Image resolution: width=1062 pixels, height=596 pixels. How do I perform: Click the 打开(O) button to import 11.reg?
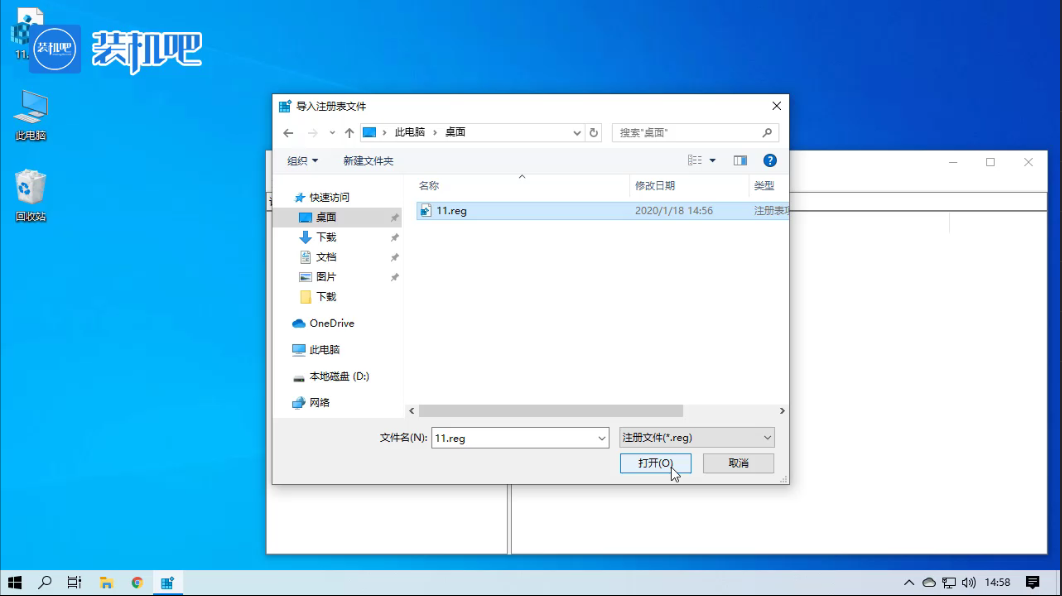point(656,463)
